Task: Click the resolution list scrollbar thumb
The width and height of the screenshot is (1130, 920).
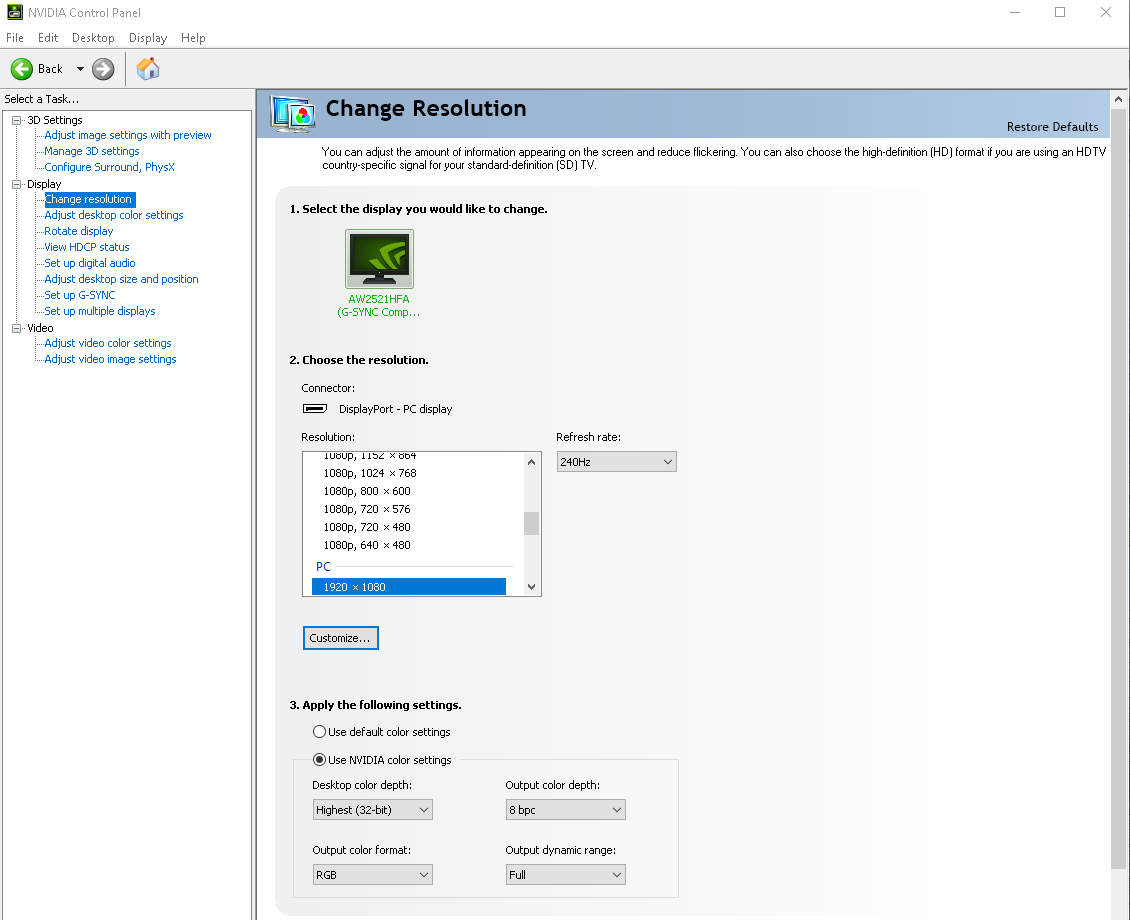Action: (532, 524)
